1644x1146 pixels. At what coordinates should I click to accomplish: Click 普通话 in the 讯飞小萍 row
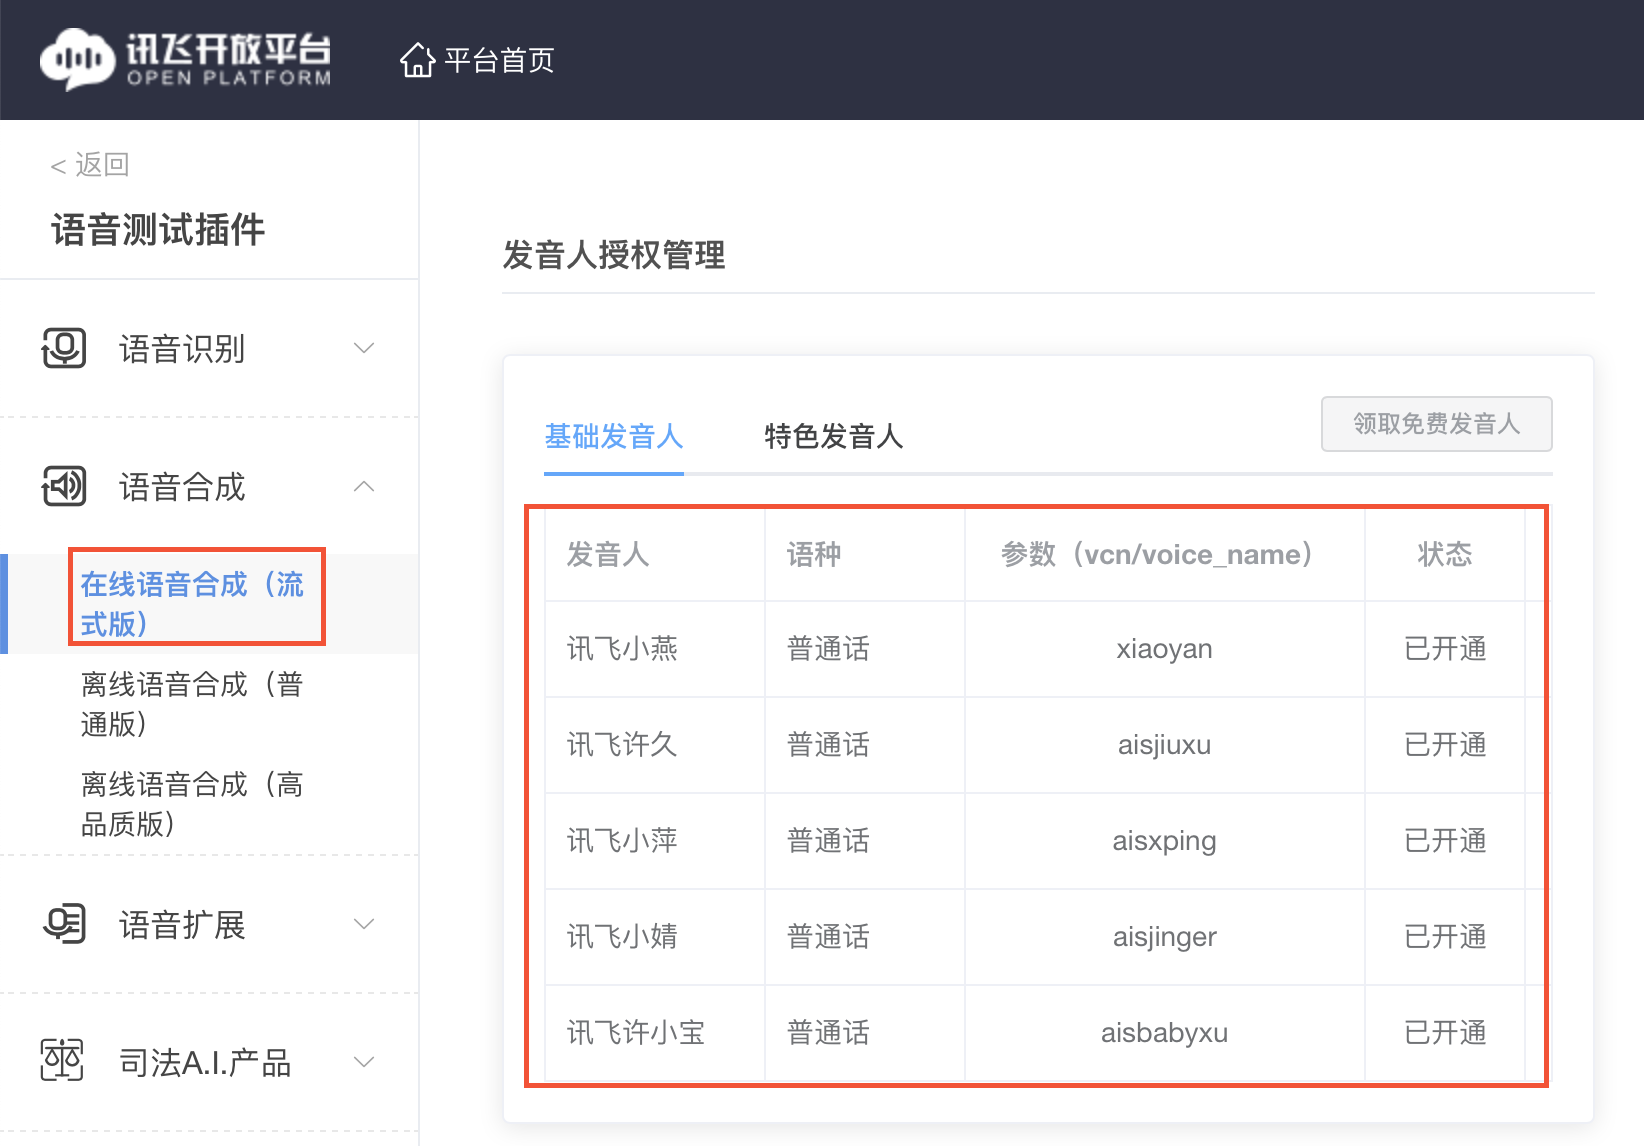tap(828, 841)
